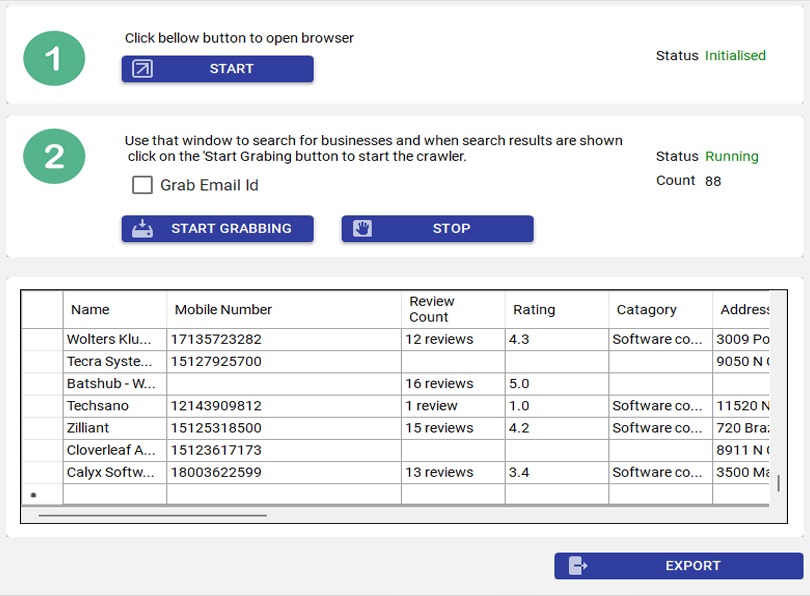
Task: Click the address cell starting 3500 Ma
Action: tap(741, 473)
